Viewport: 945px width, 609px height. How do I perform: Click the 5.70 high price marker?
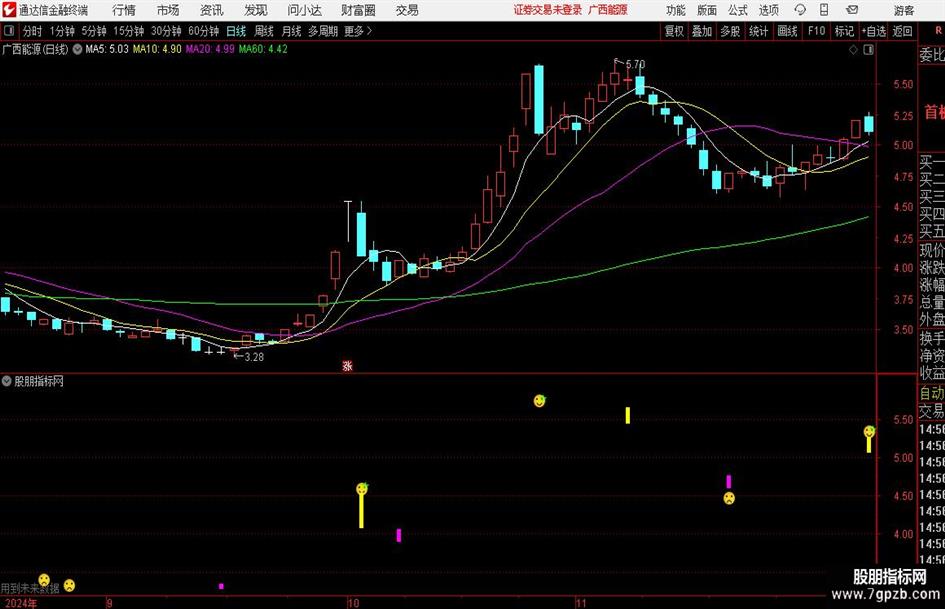coord(635,64)
